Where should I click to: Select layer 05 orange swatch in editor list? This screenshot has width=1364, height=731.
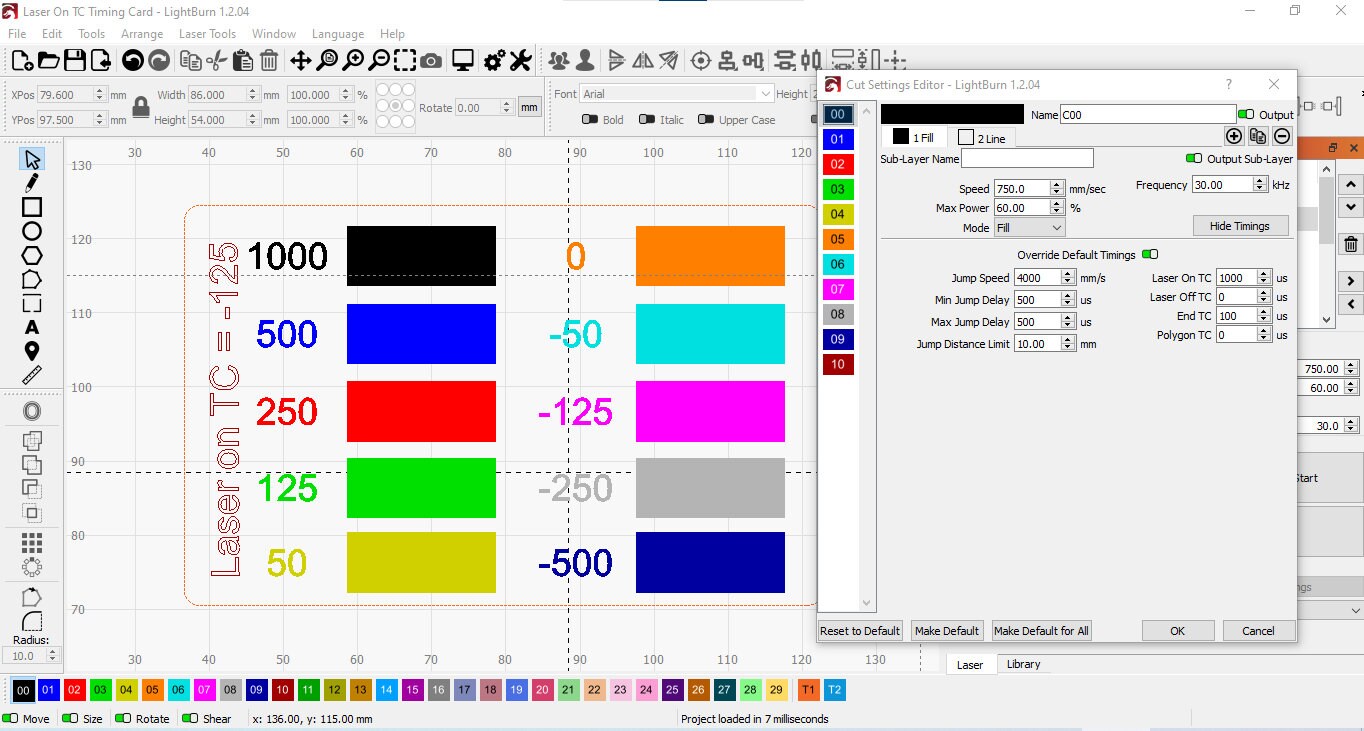click(837, 239)
